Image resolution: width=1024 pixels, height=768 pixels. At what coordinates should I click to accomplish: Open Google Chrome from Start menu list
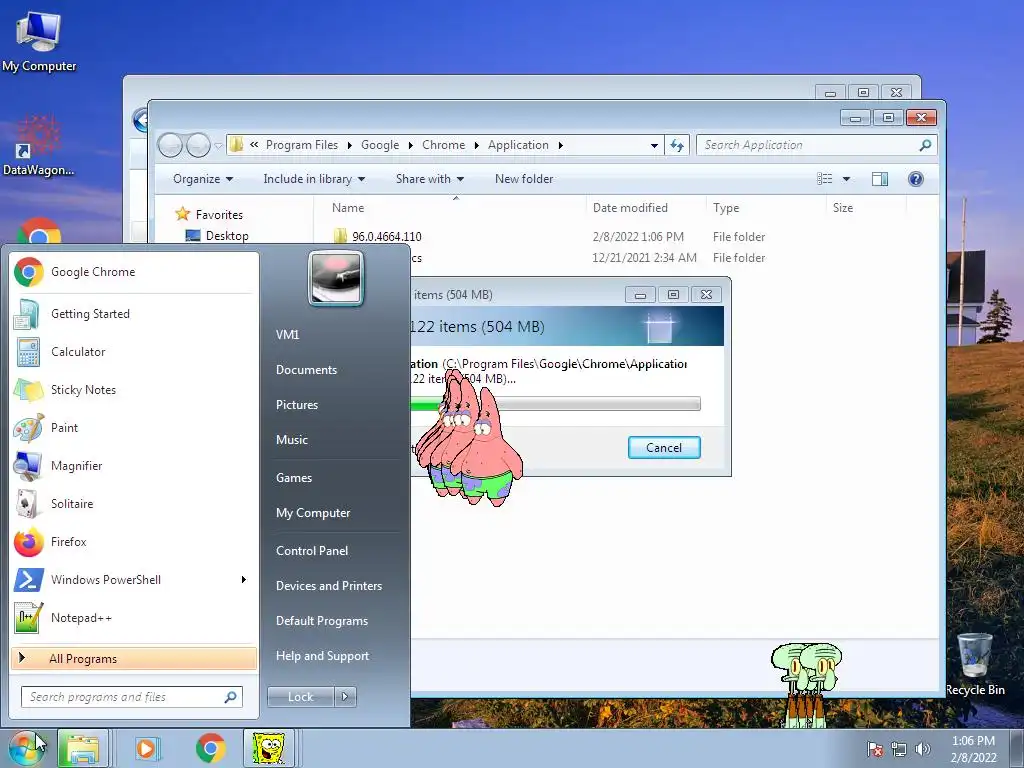[133, 272]
